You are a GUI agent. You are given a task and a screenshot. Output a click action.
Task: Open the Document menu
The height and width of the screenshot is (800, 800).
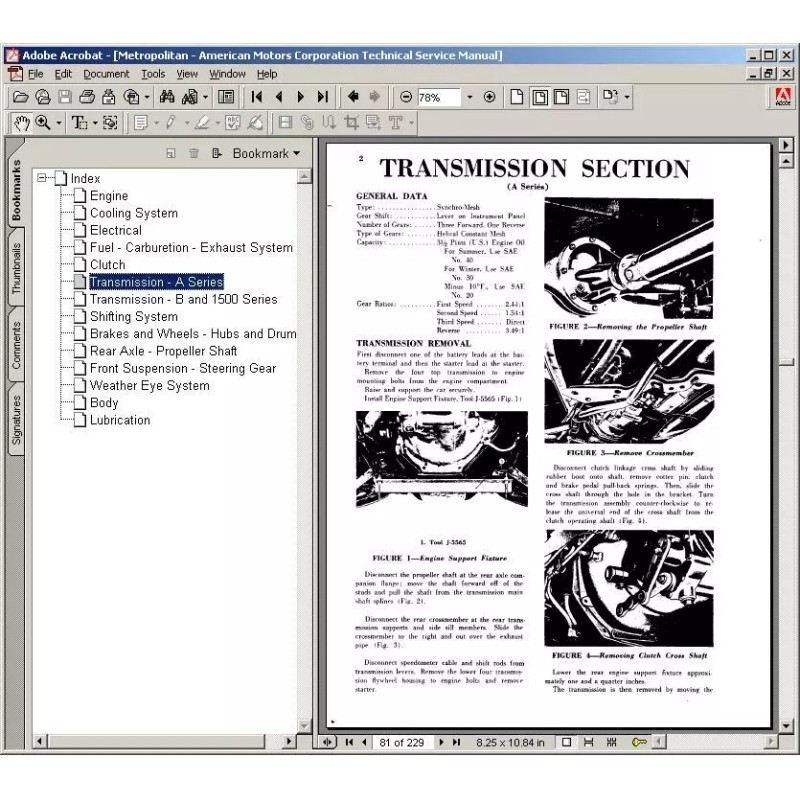point(106,74)
